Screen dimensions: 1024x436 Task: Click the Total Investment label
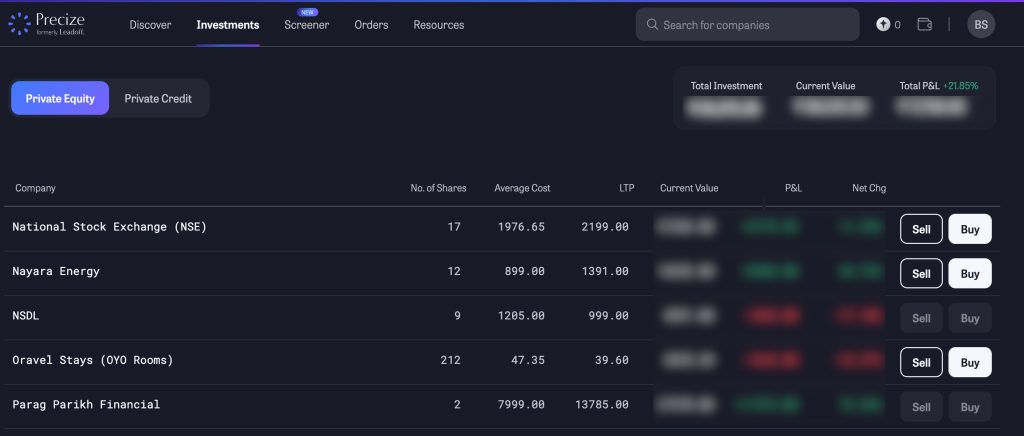726,86
